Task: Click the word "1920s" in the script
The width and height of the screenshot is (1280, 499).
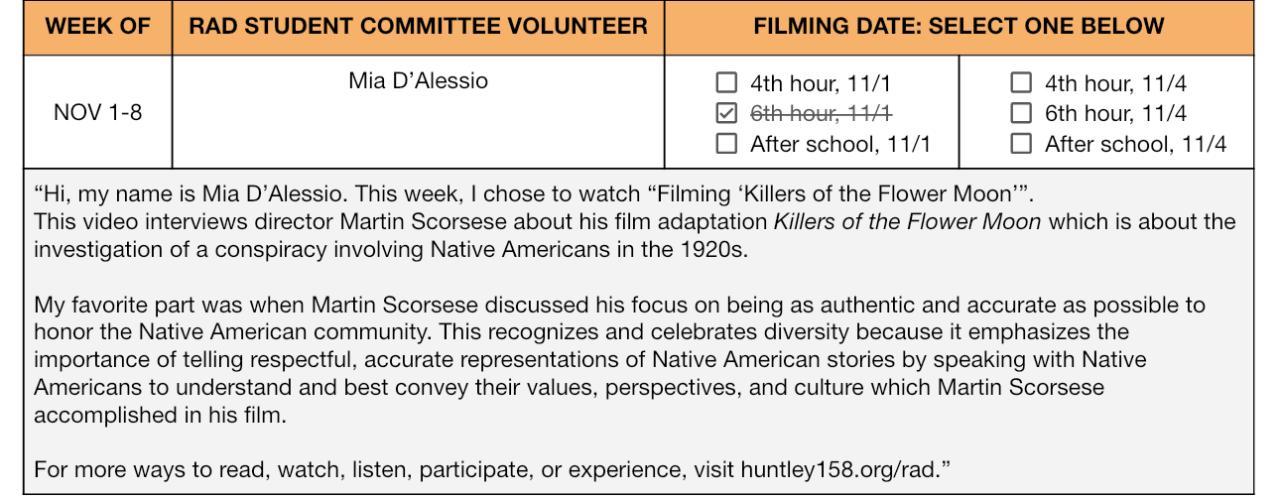Action: tap(712, 246)
